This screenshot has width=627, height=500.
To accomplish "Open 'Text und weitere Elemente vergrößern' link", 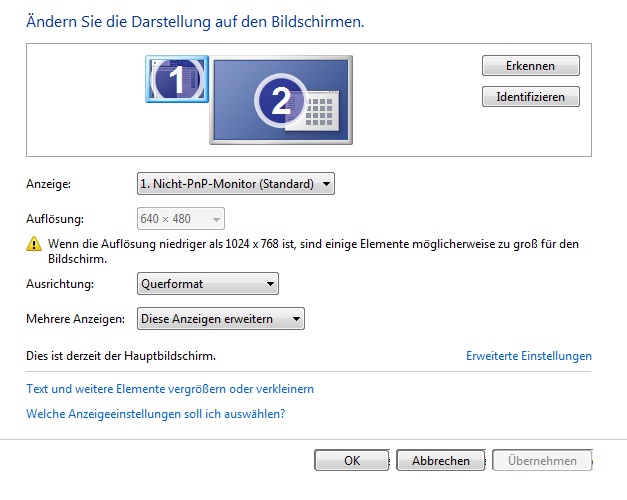I will (170, 389).
